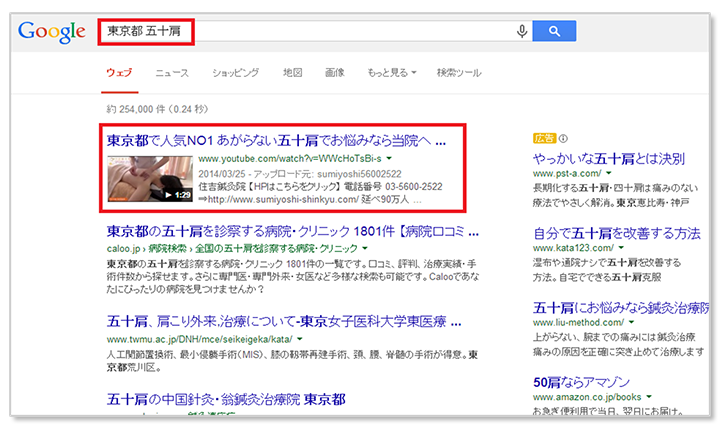Open 五十肩、肩こり外来,治療について result
This screenshot has width=720, height=430.
click(x=284, y=321)
